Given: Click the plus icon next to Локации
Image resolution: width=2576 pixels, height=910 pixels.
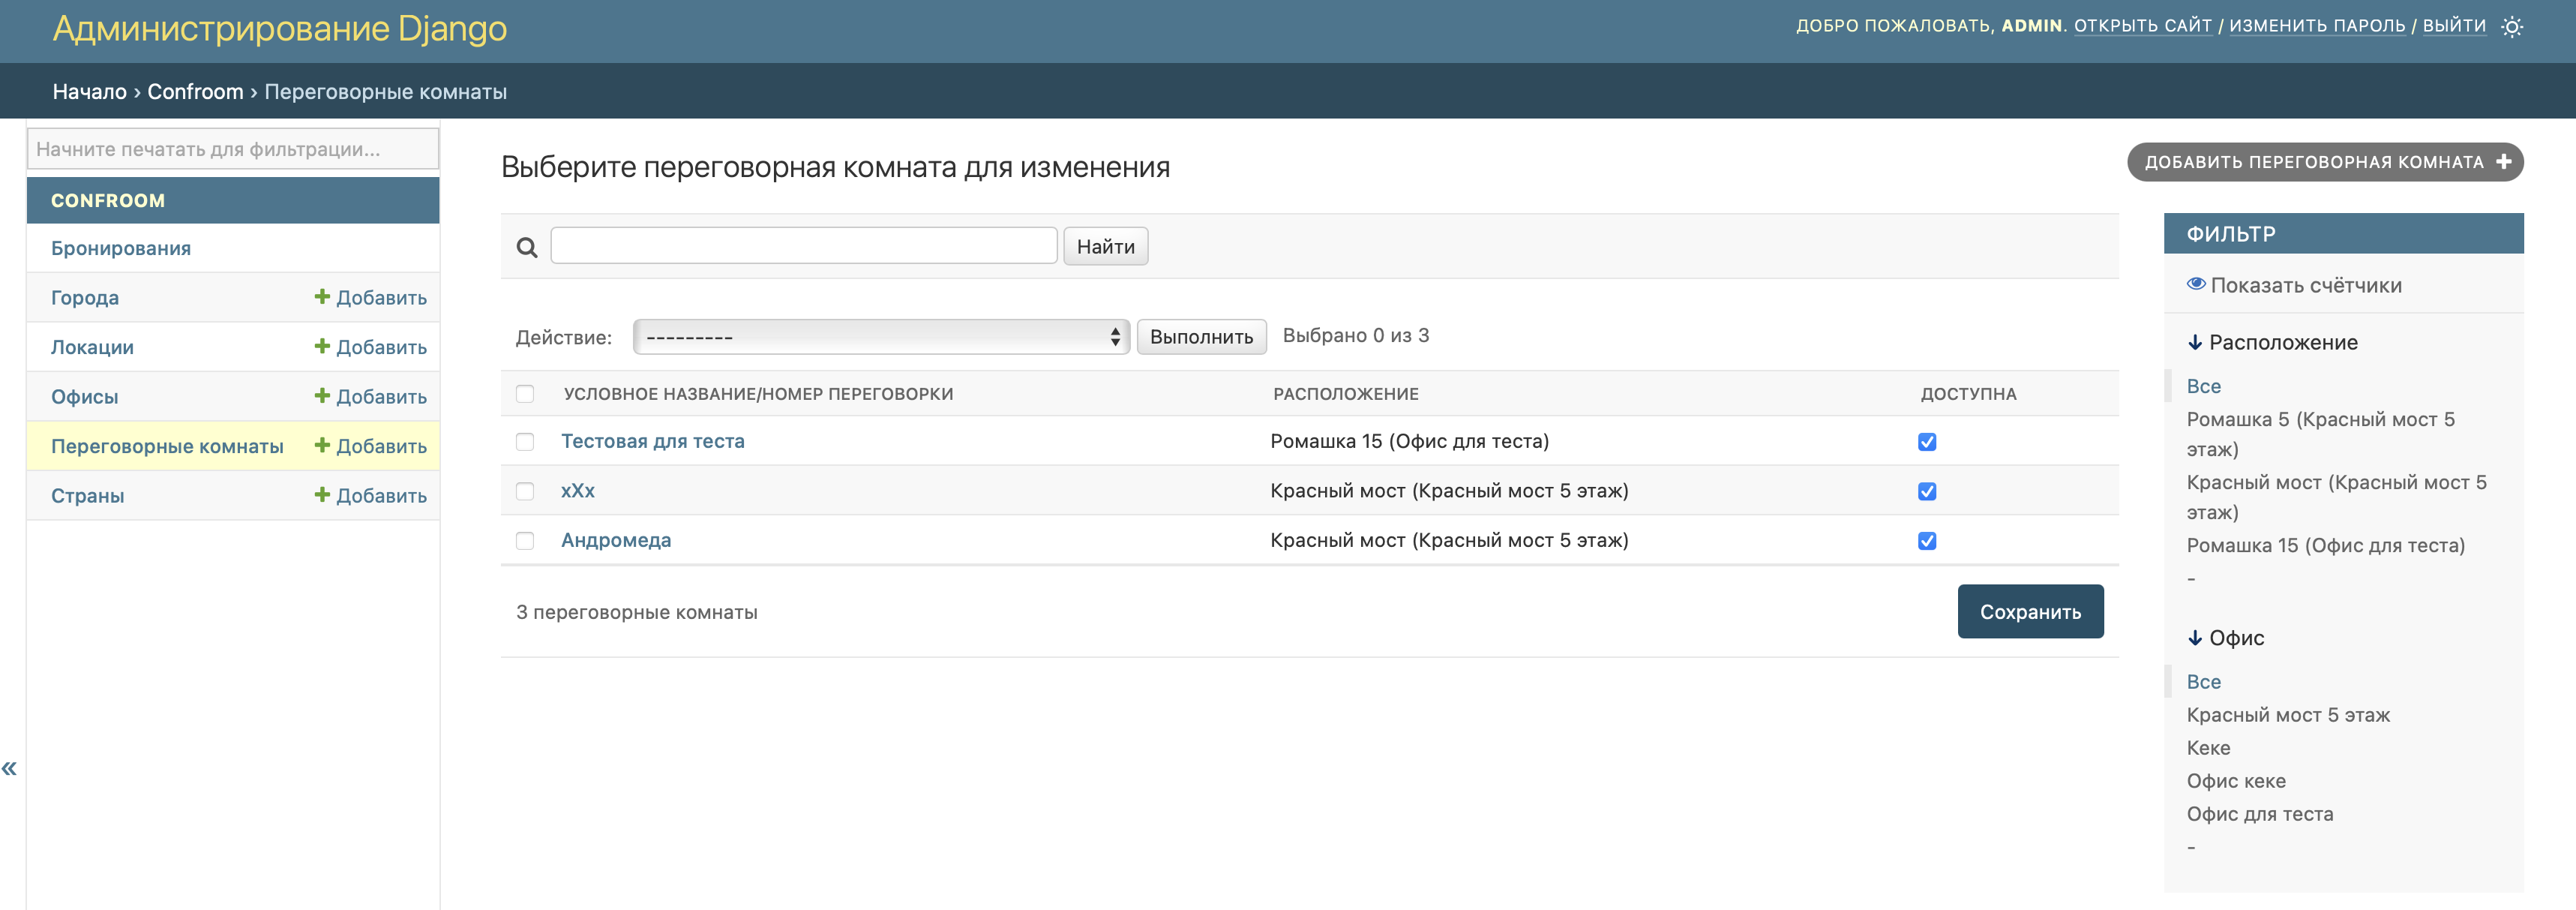Looking at the screenshot, I should coord(322,346).
